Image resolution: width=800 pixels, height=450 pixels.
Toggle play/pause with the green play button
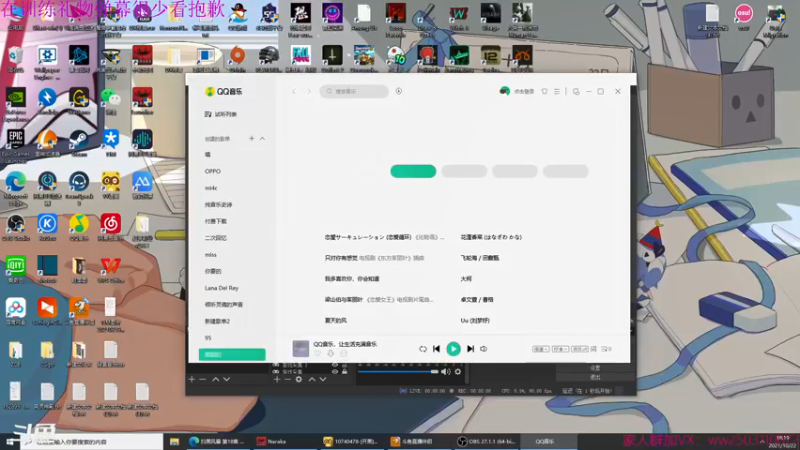coord(453,349)
